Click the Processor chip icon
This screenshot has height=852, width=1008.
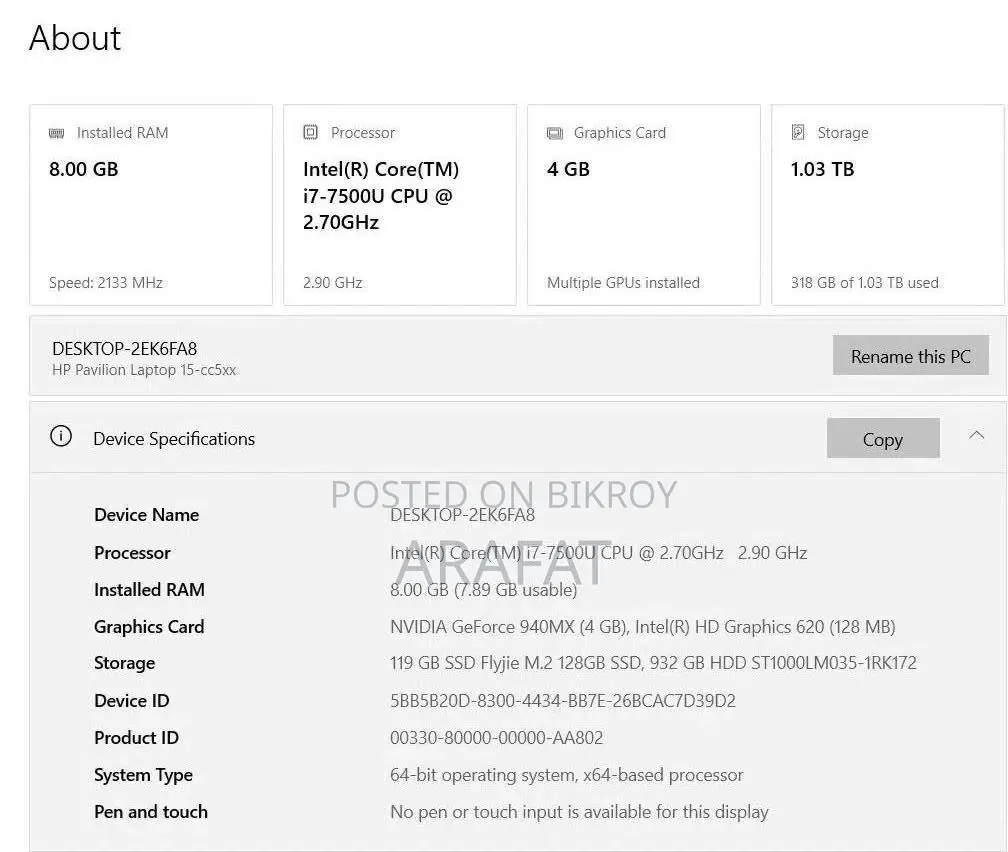[x=310, y=132]
